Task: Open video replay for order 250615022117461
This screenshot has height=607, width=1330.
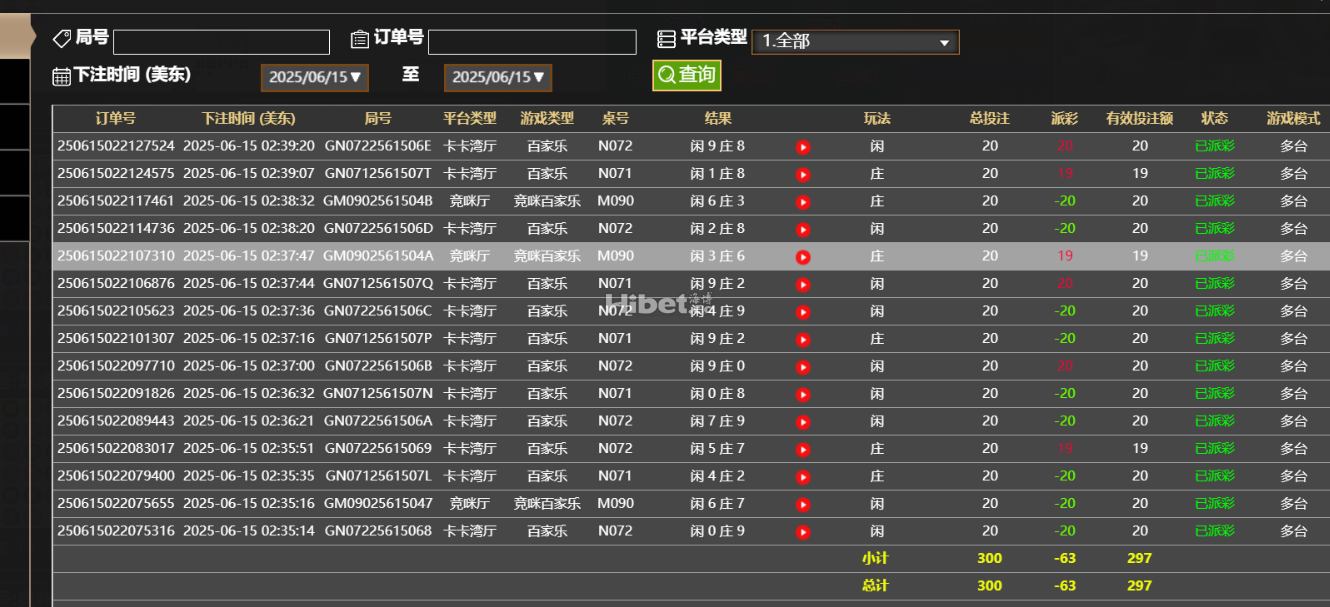Action: pos(802,202)
